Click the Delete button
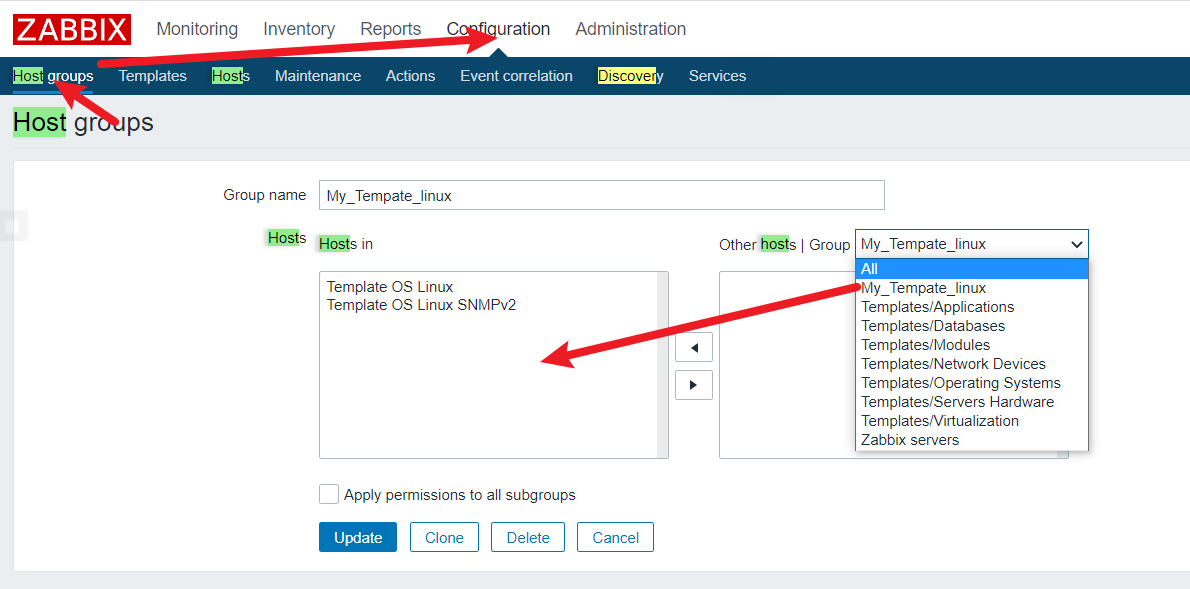Image resolution: width=1190 pixels, height=589 pixels. 527,537
